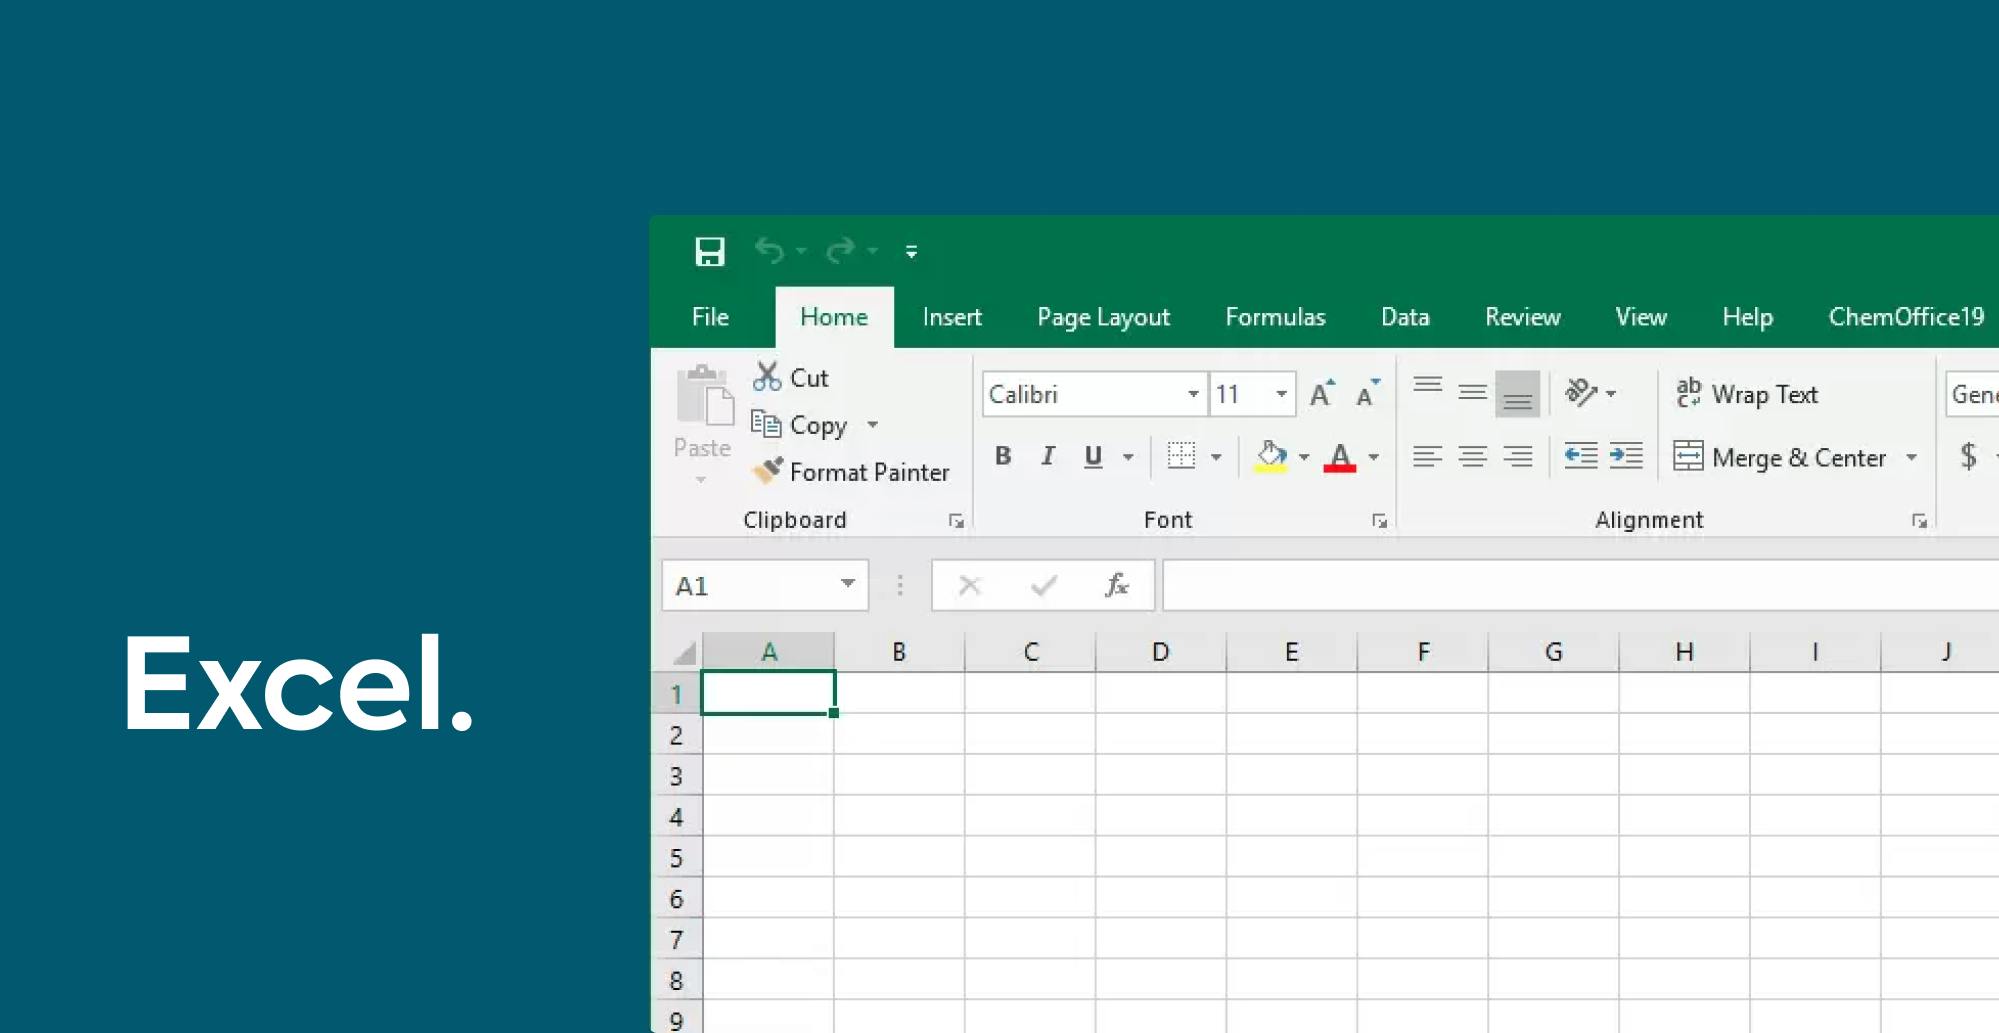Toggle Bold formatting
The image size is (1999, 1033).
point(1003,457)
